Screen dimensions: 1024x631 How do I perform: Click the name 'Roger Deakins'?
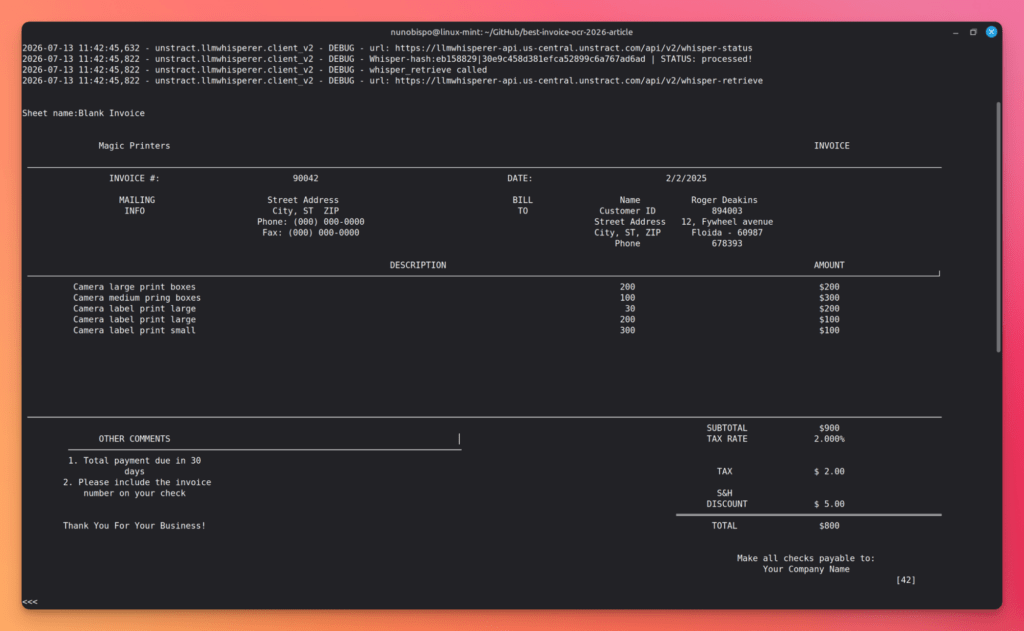tap(724, 200)
